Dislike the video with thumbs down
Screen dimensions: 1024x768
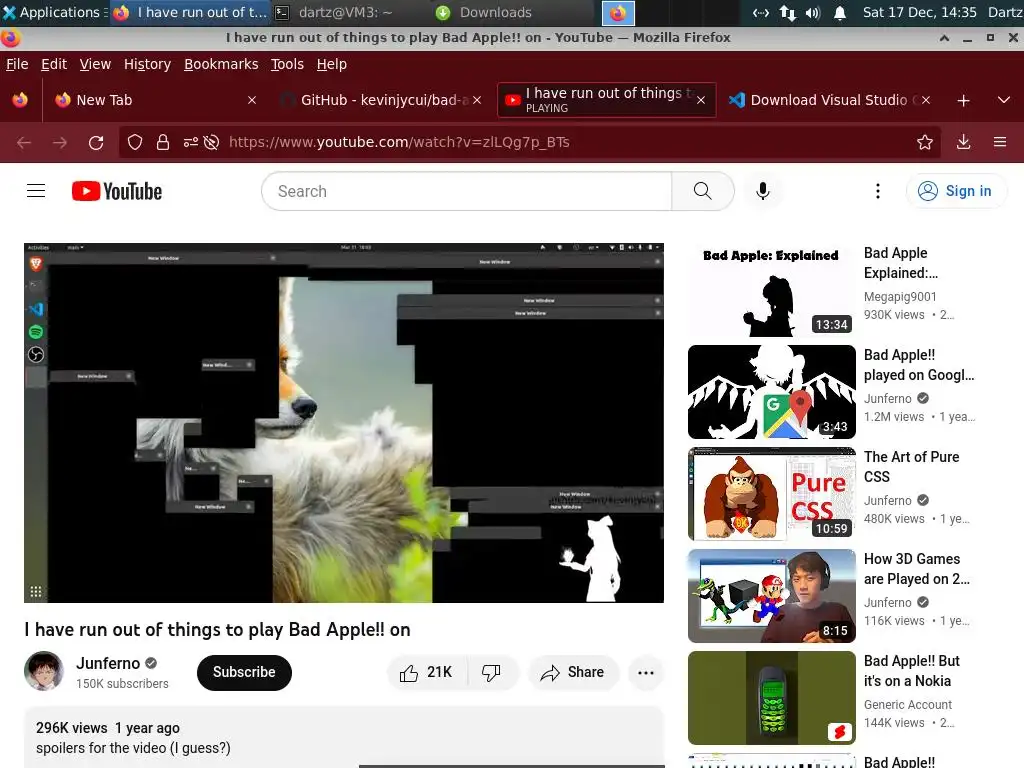[x=492, y=672]
